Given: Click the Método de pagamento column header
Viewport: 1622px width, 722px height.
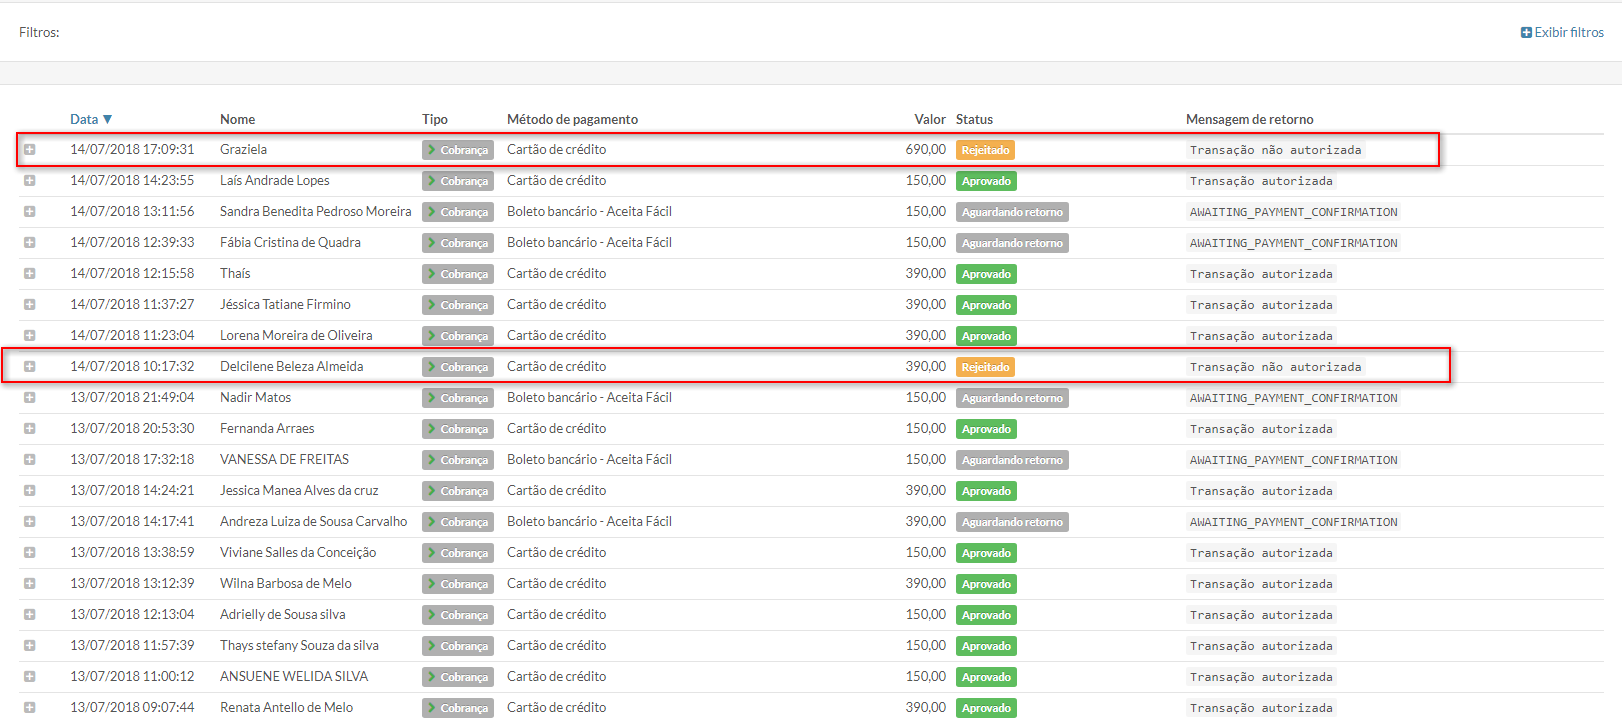Looking at the screenshot, I should pyautogui.click(x=572, y=119).
